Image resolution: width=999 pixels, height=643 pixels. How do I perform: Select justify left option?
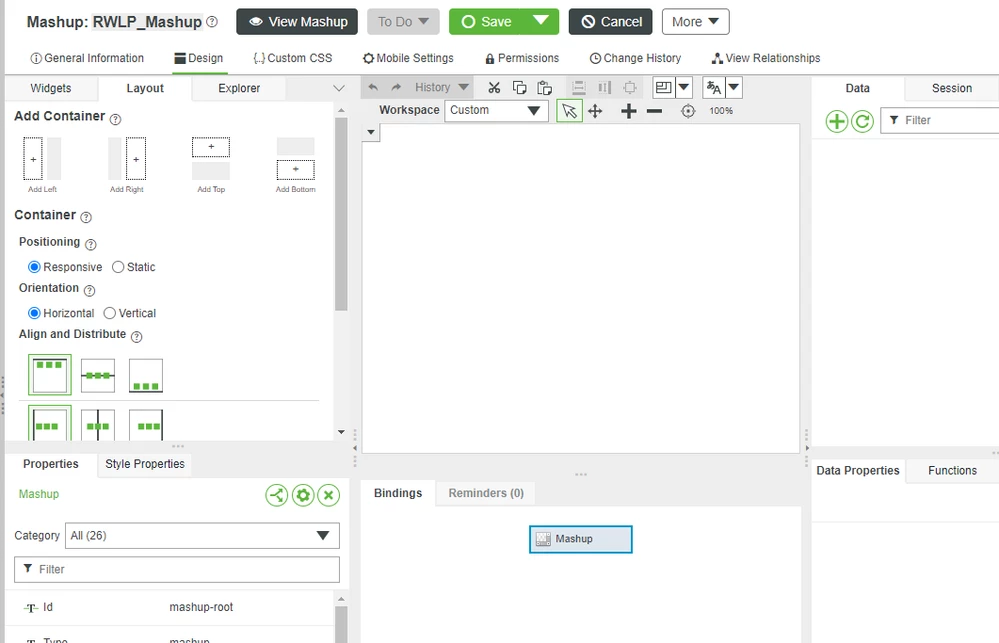pos(50,423)
